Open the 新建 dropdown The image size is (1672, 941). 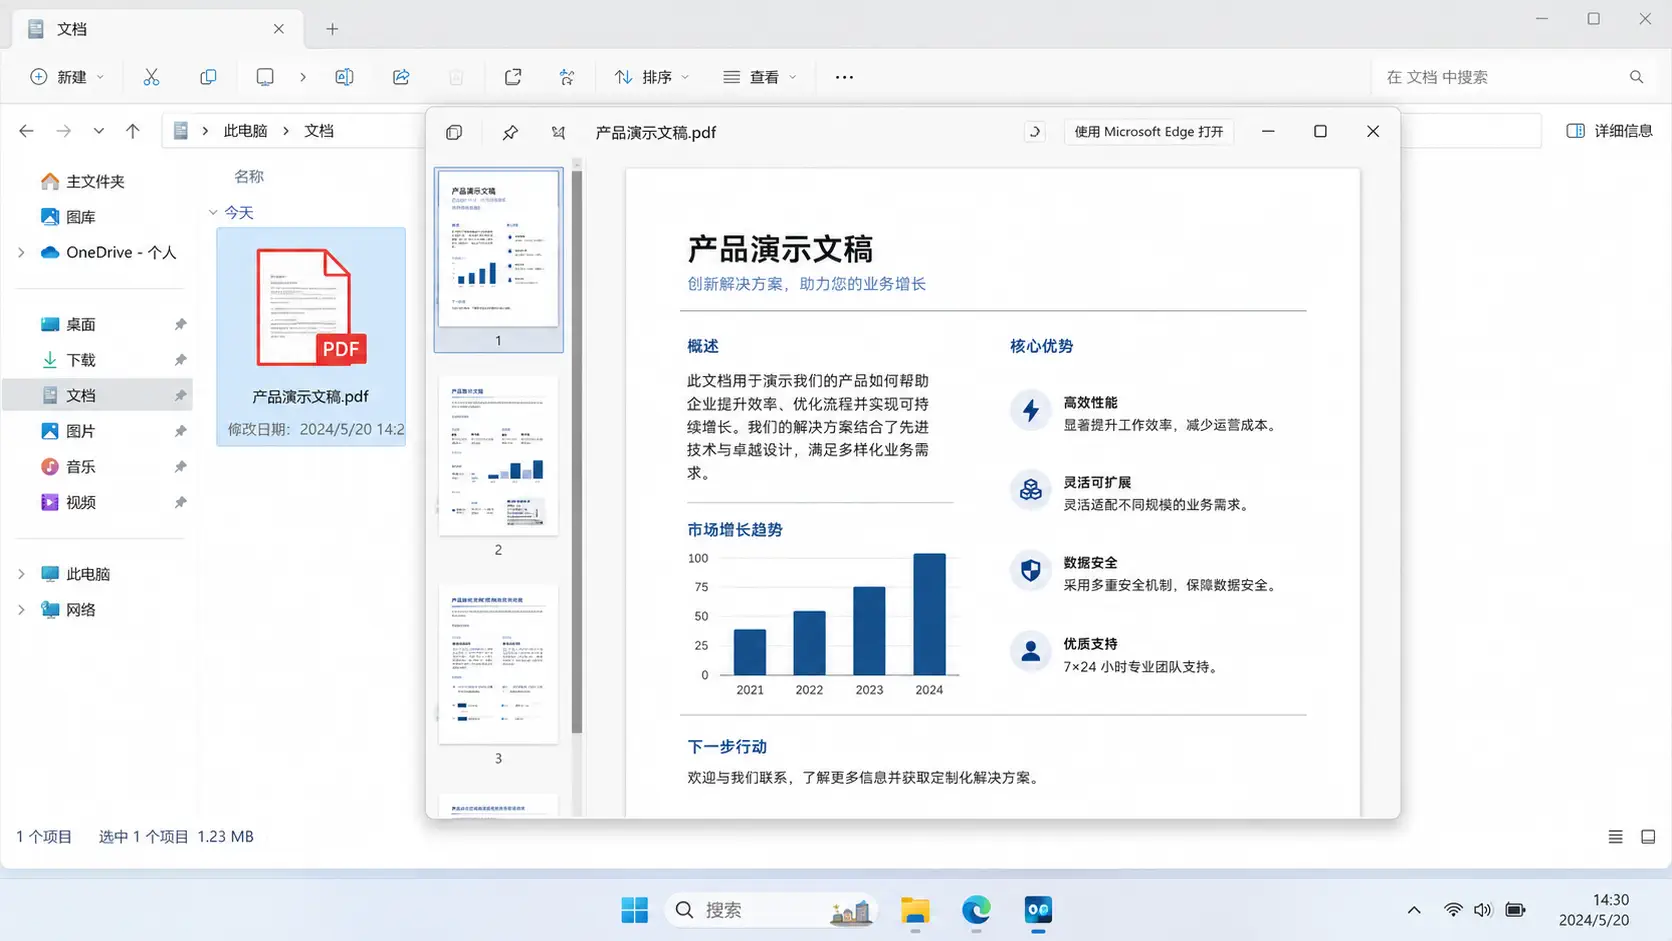[x=67, y=77]
